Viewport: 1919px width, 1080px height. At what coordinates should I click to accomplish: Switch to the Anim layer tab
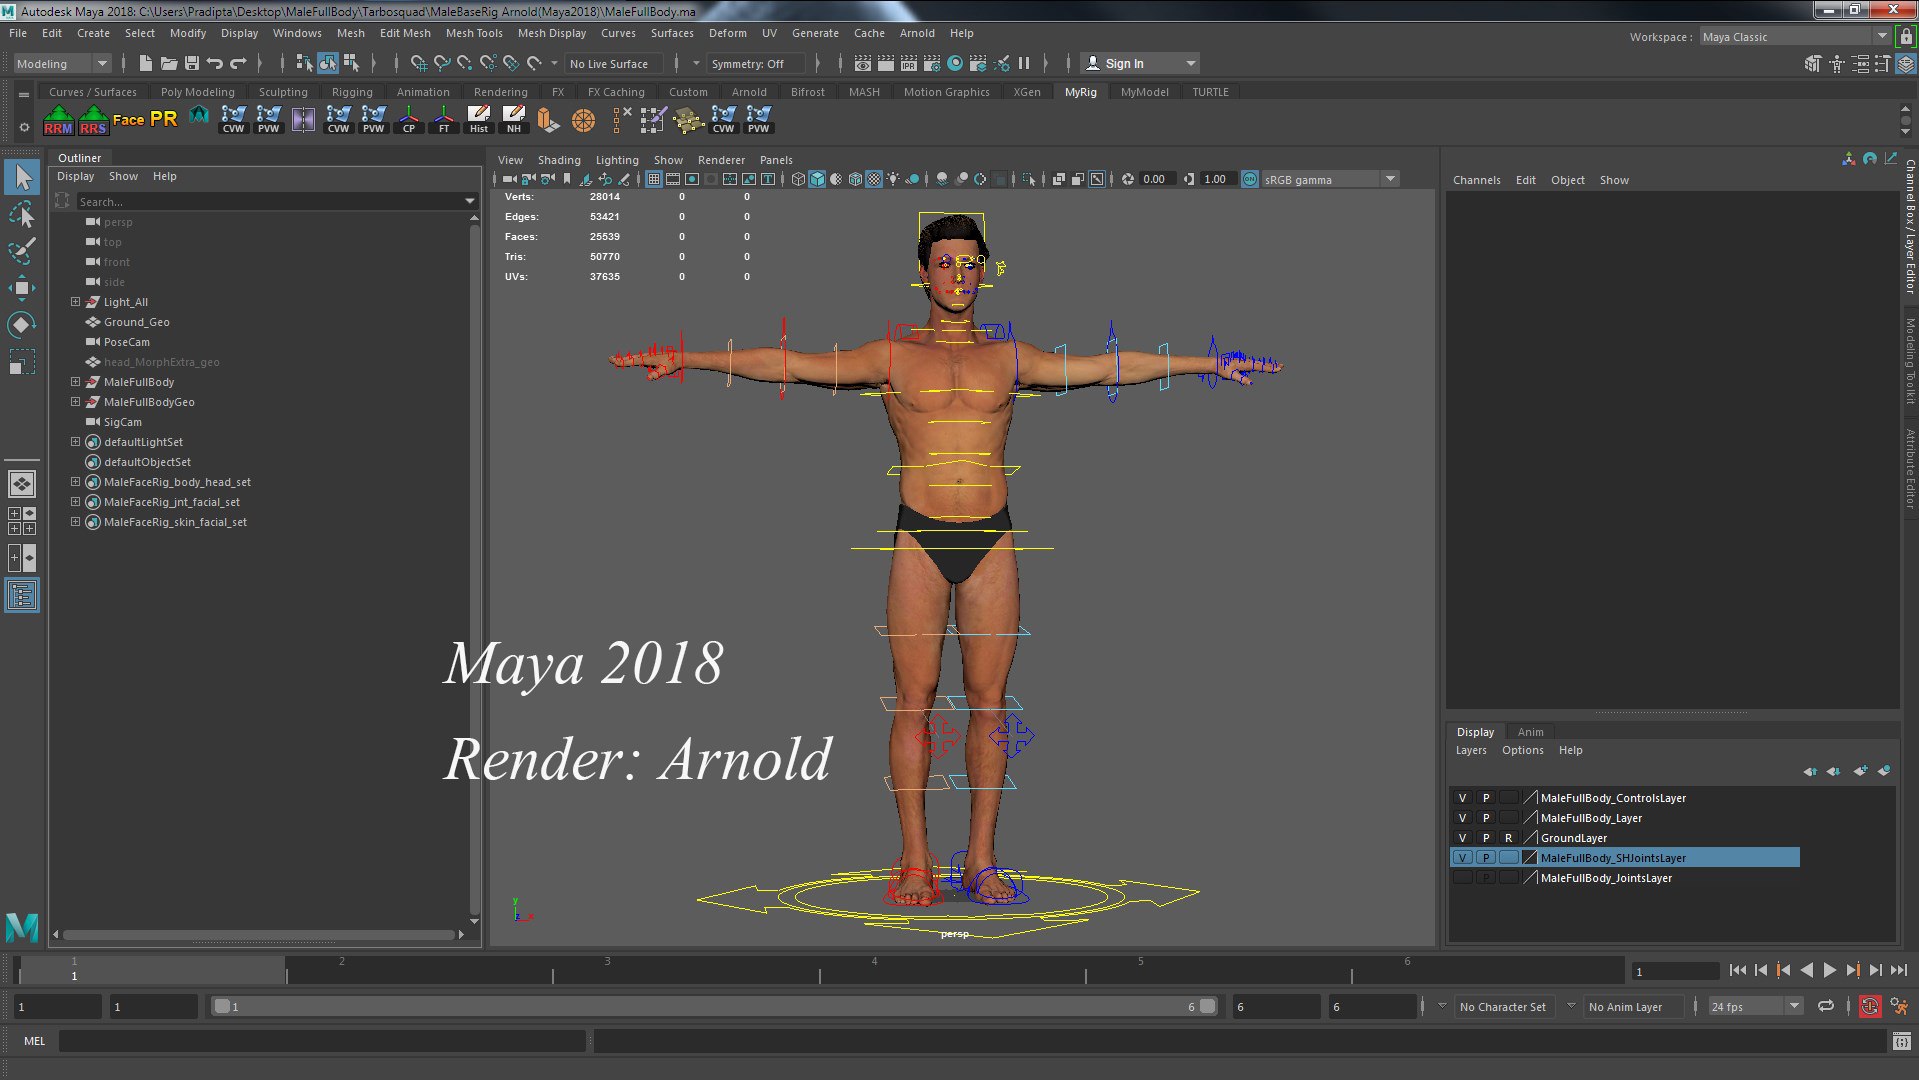[1530, 732]
